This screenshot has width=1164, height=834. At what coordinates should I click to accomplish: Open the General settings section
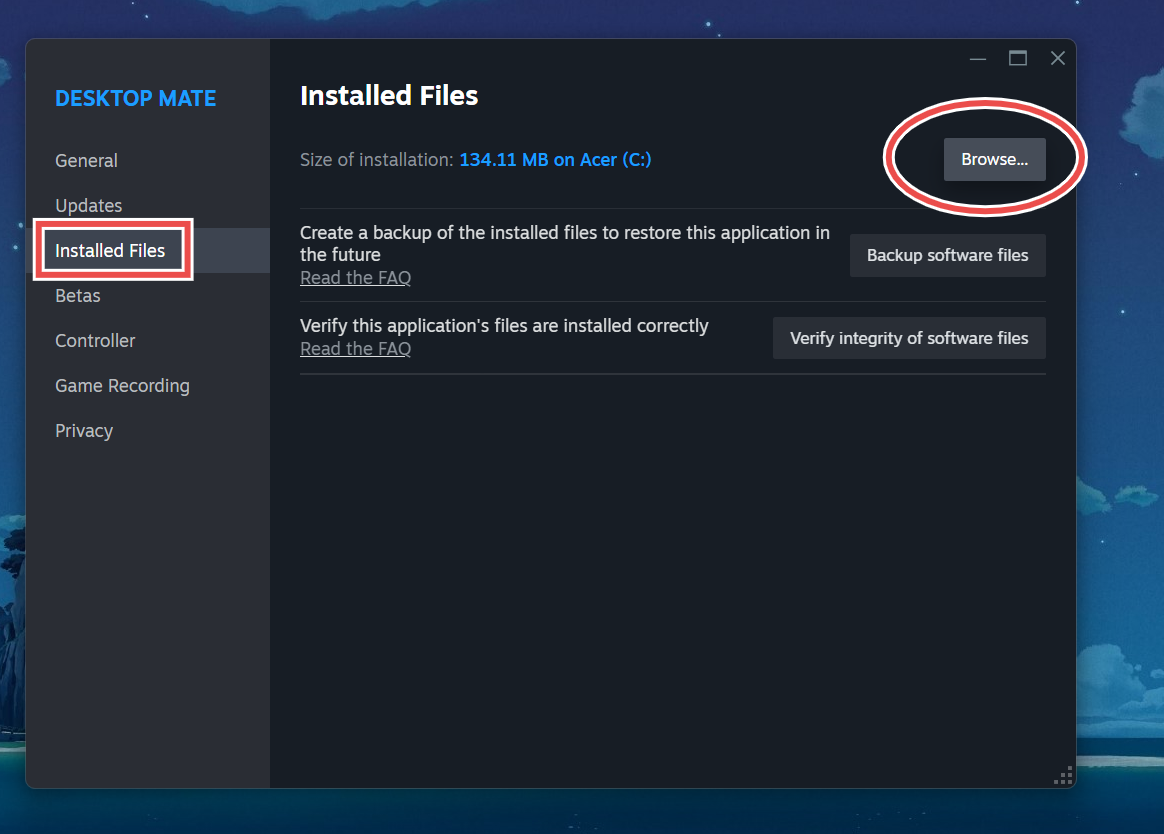pyautogui.click(x=86, y=160)
